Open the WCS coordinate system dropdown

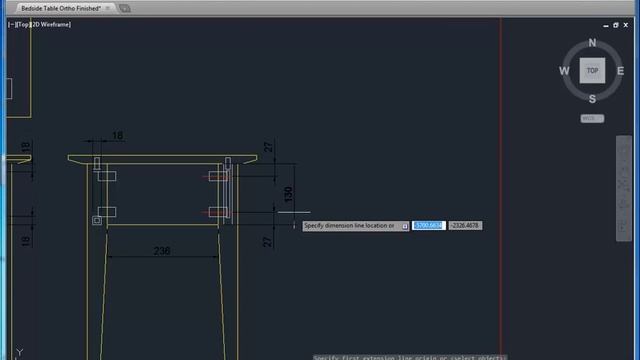[592, 118]
